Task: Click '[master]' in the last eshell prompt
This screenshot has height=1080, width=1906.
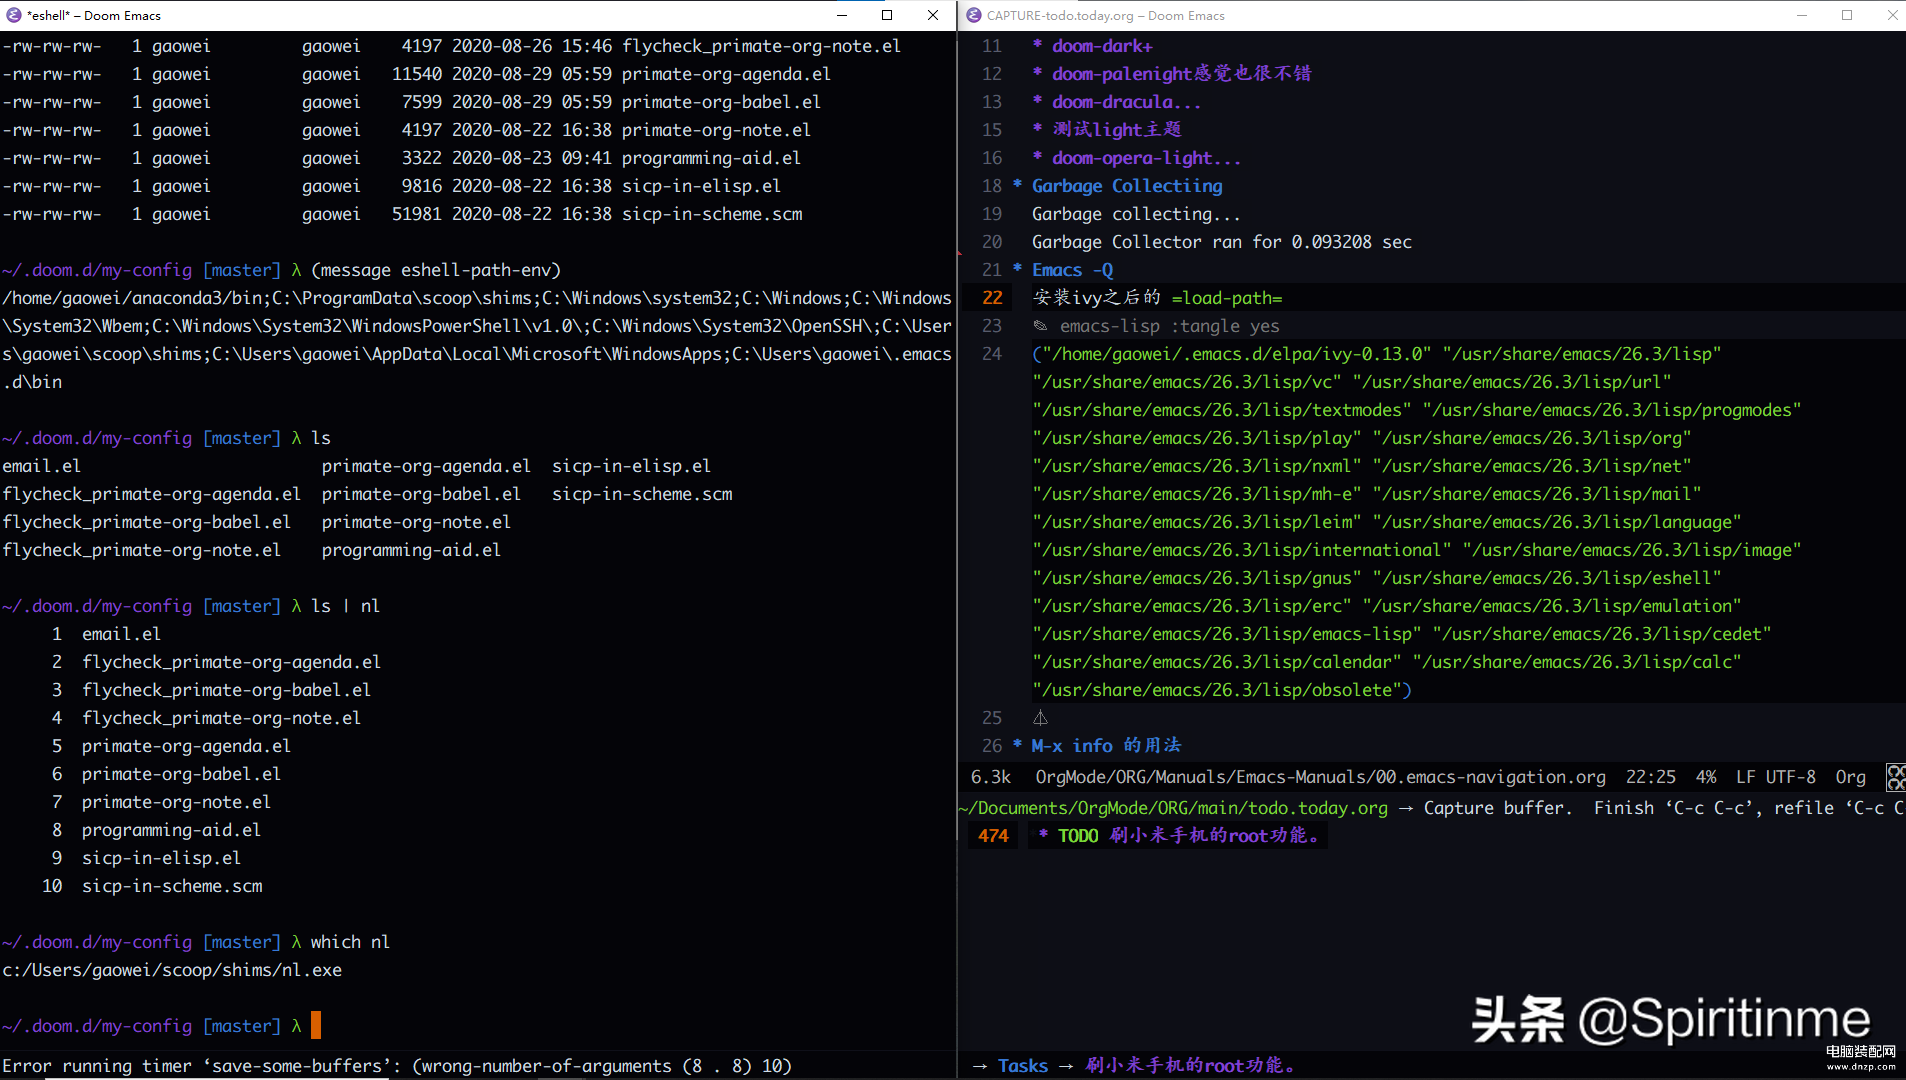Action: click(x=241, y=1026)
